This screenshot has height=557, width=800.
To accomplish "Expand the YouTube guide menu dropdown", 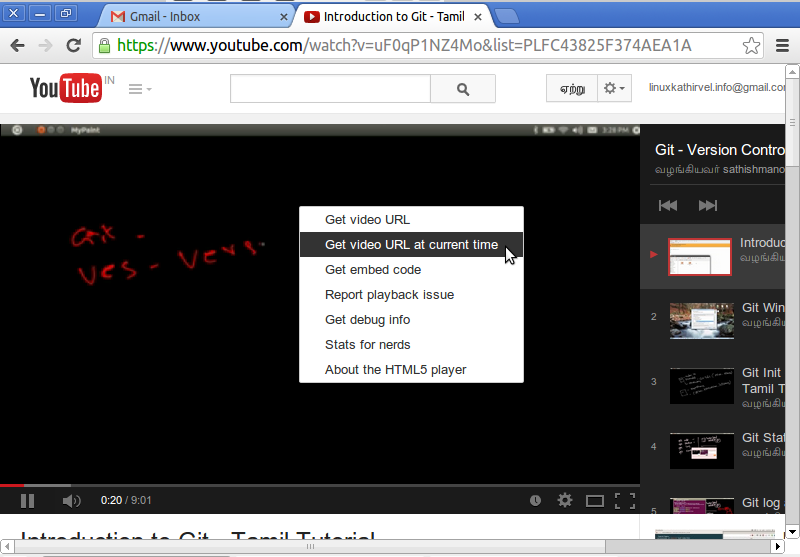I will tap(140, 89).
